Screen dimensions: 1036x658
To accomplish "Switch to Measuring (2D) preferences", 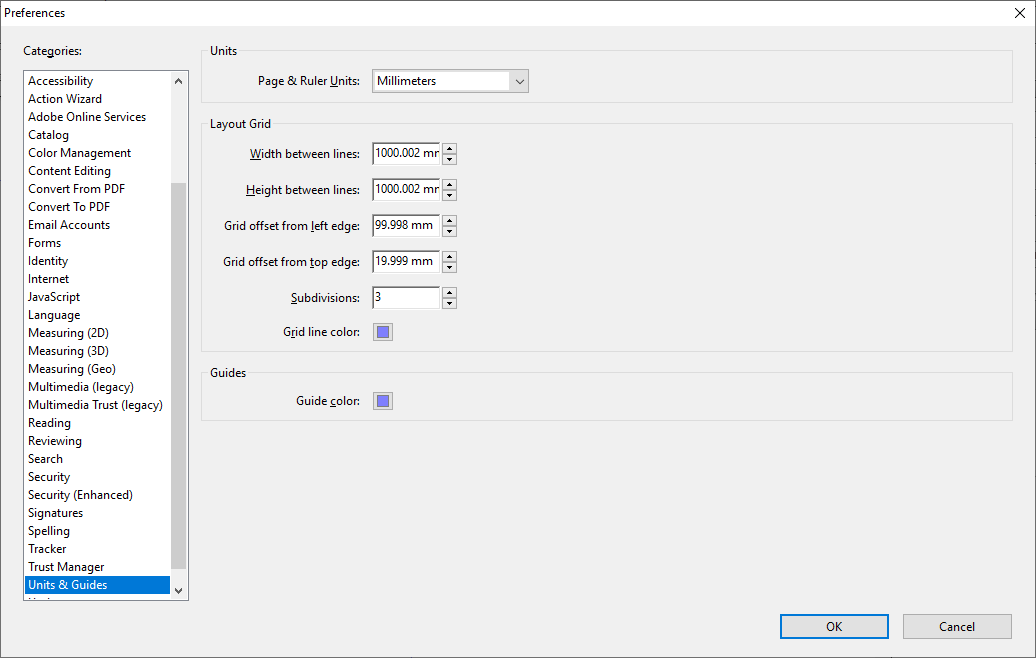I will [x=69, y=333].
